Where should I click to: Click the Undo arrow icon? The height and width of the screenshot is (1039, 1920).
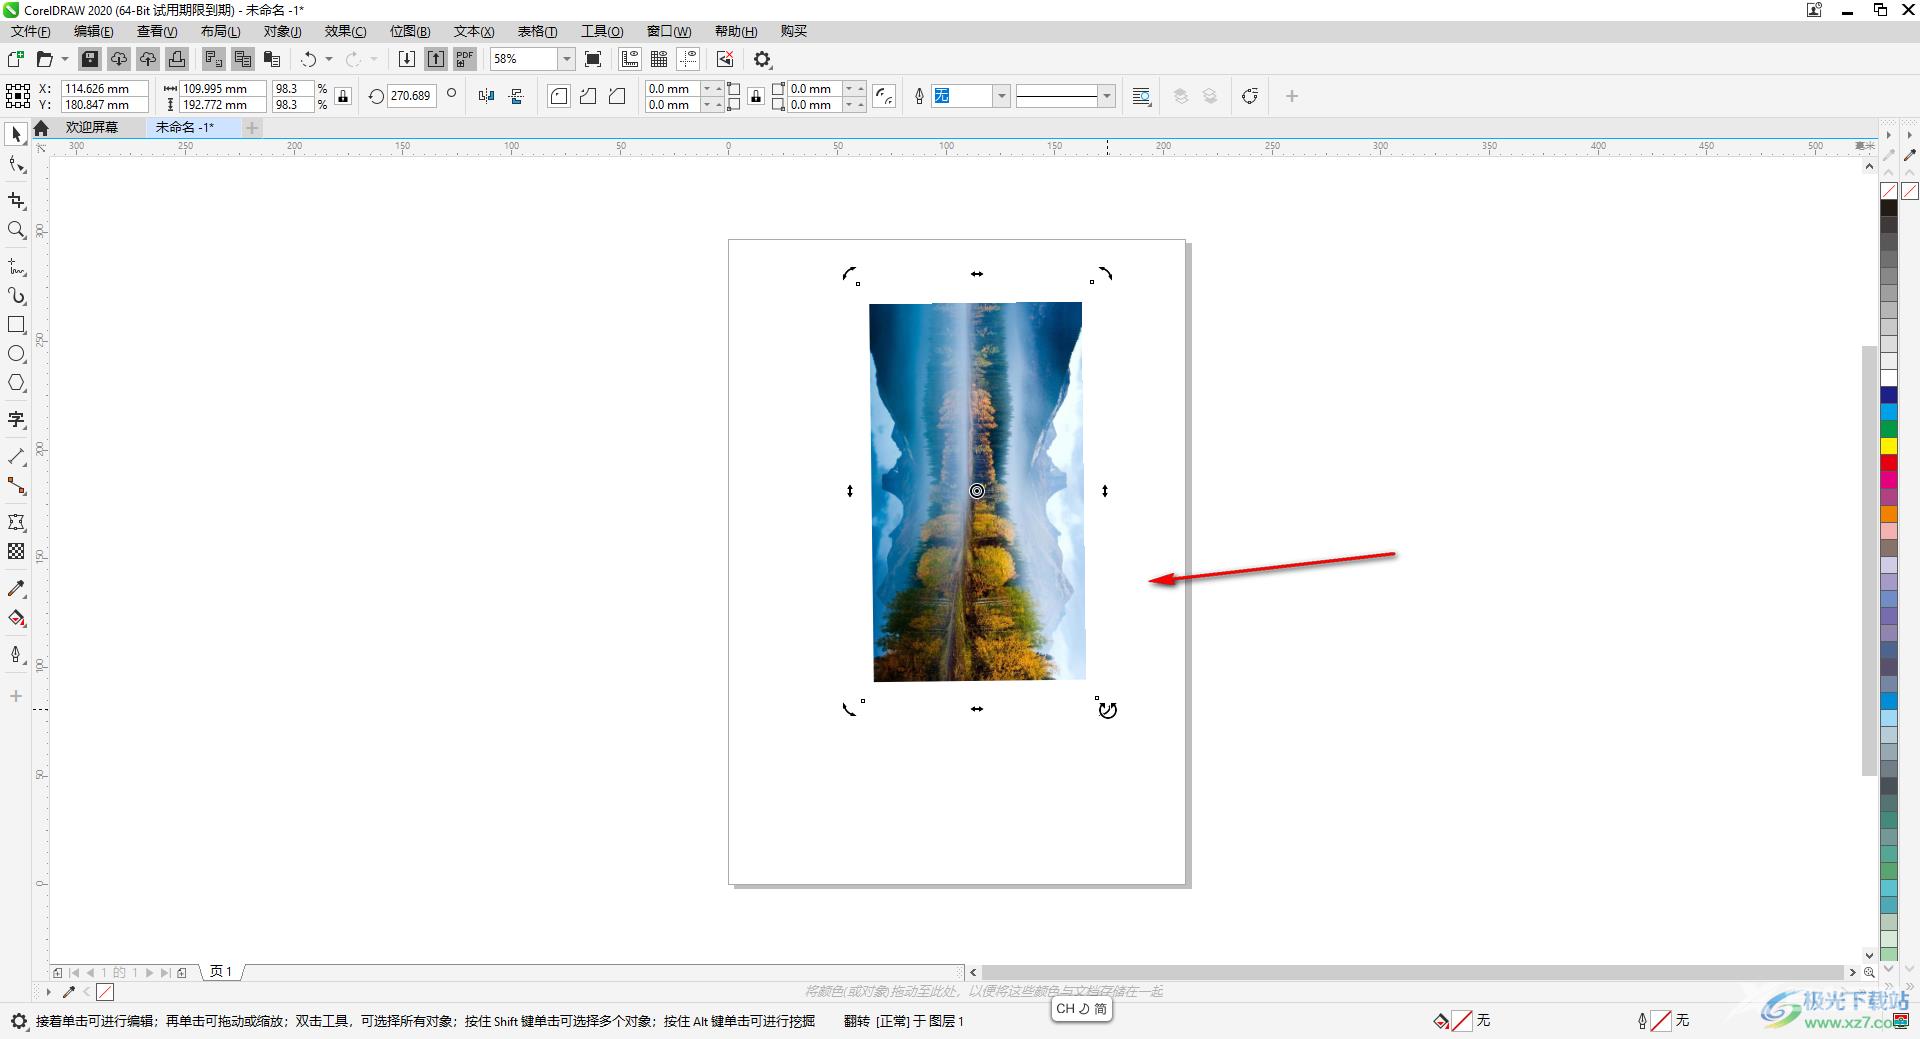(x=309, y=59)
